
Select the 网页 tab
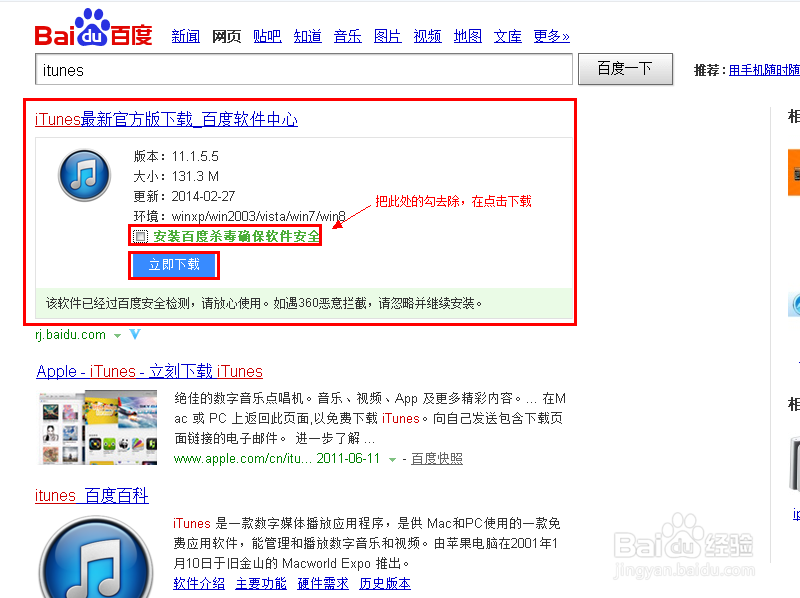click(227, 36)
